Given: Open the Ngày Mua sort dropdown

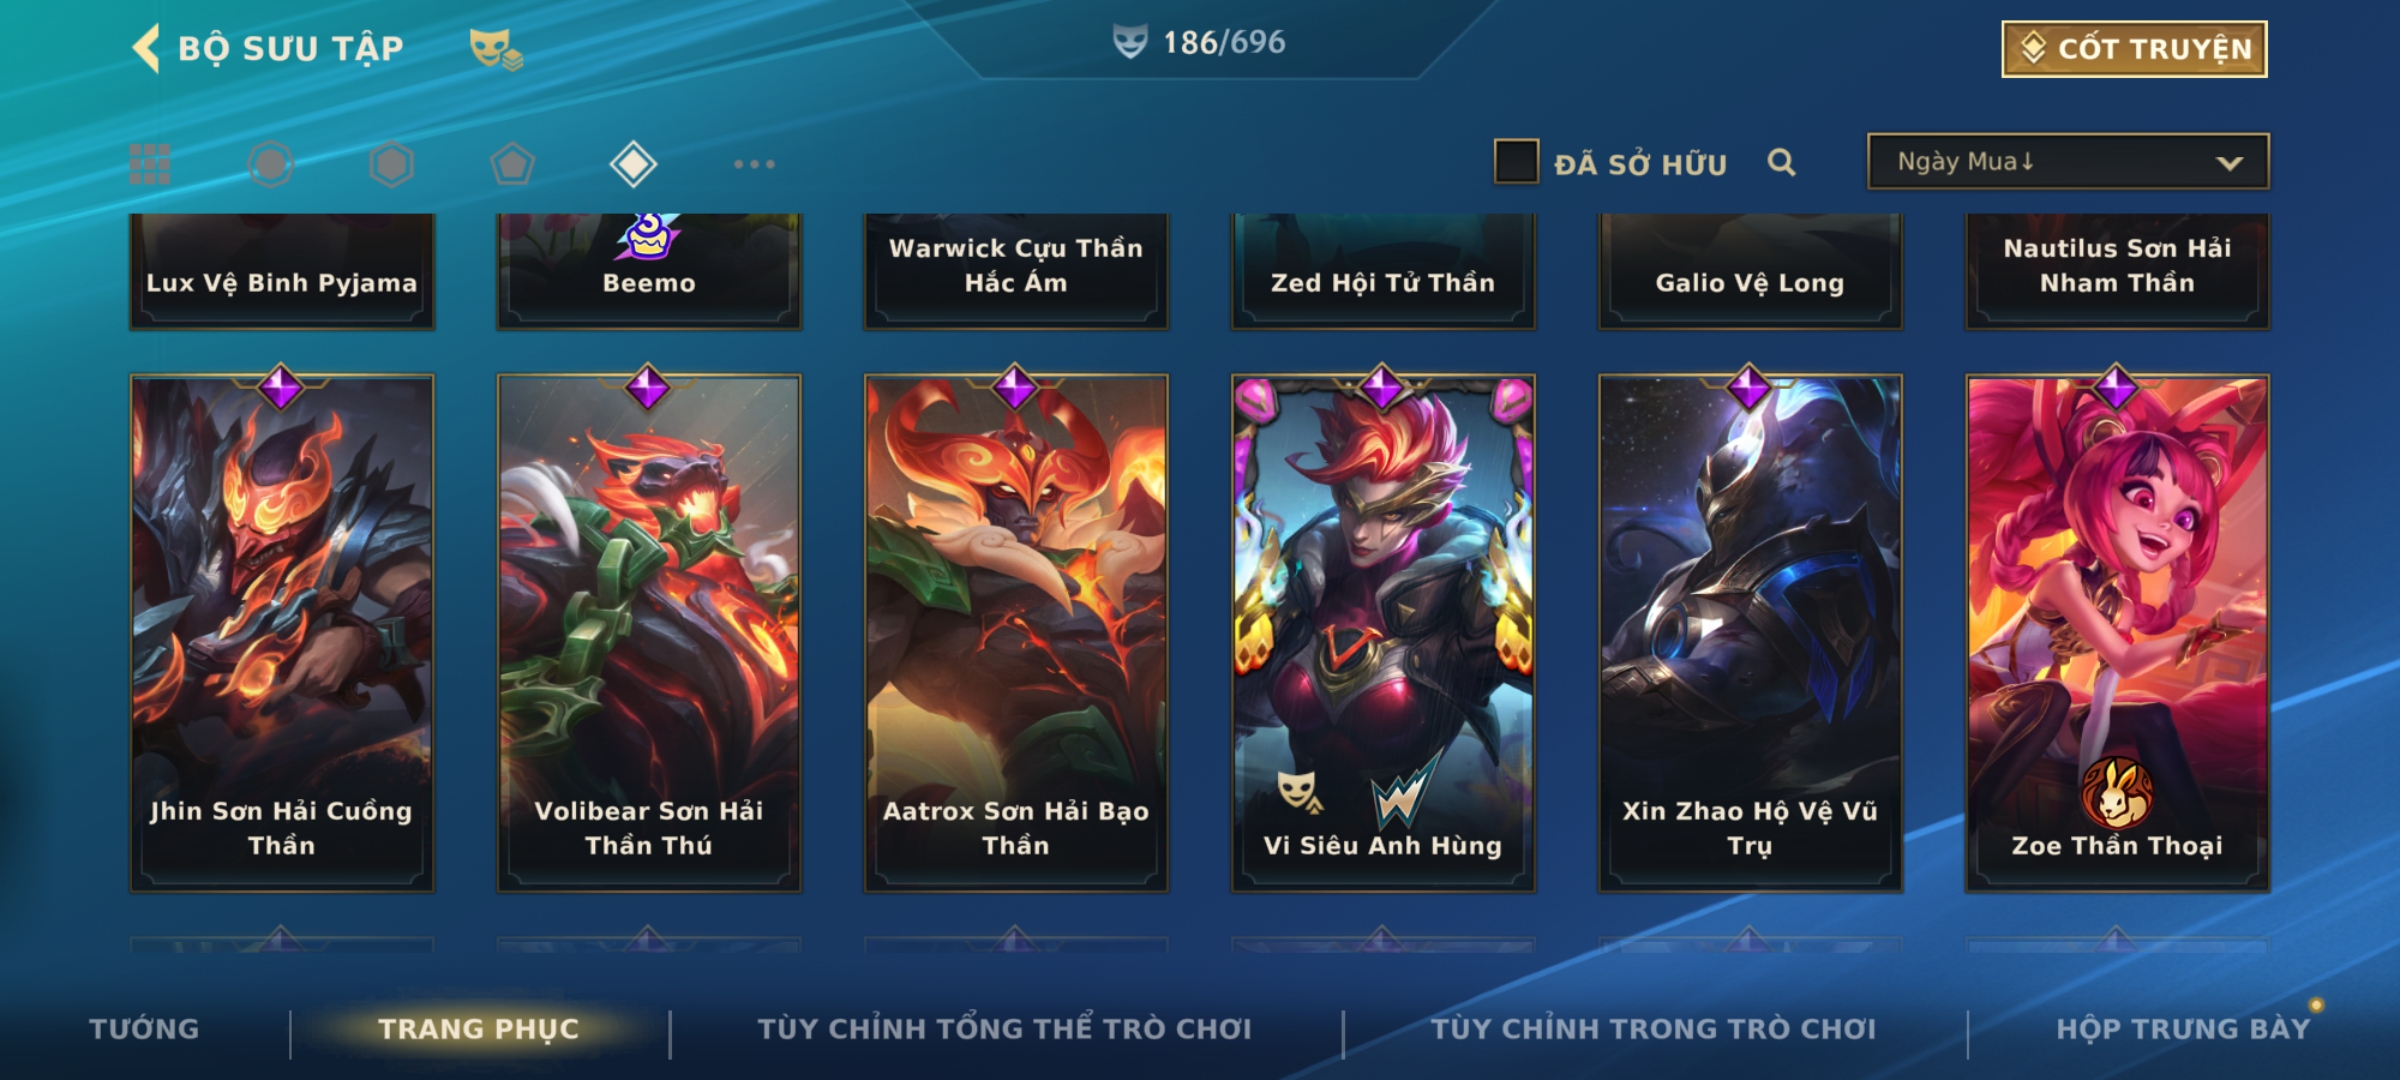Looking at the screenshot, I should coord(2068,161).
